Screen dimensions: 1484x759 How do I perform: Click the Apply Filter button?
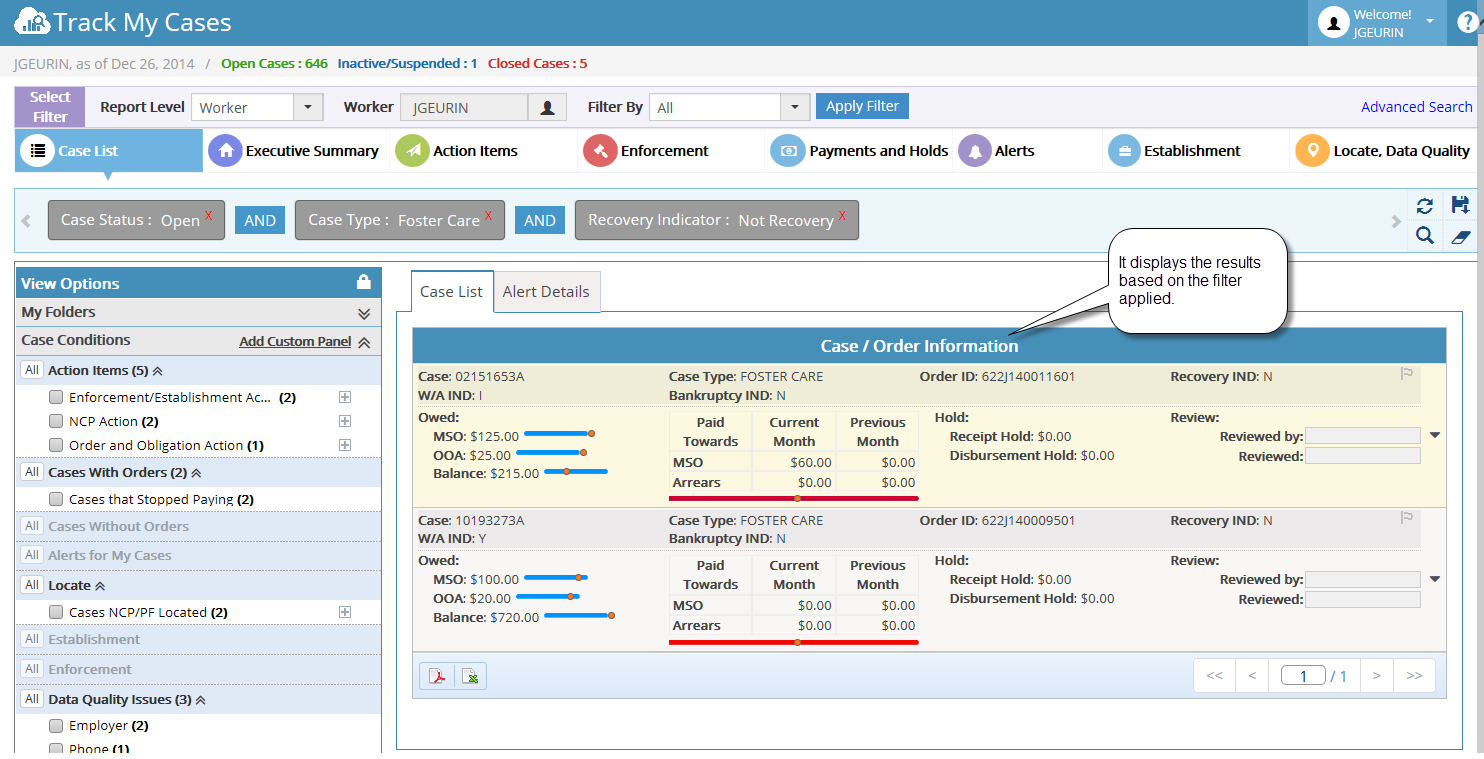(862, 106)
